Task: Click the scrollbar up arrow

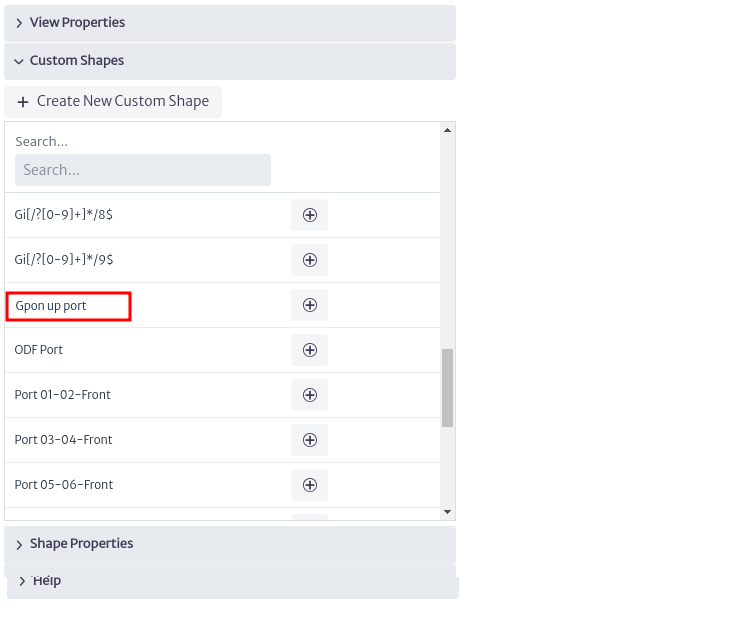Action: click(x=448, y=130)
